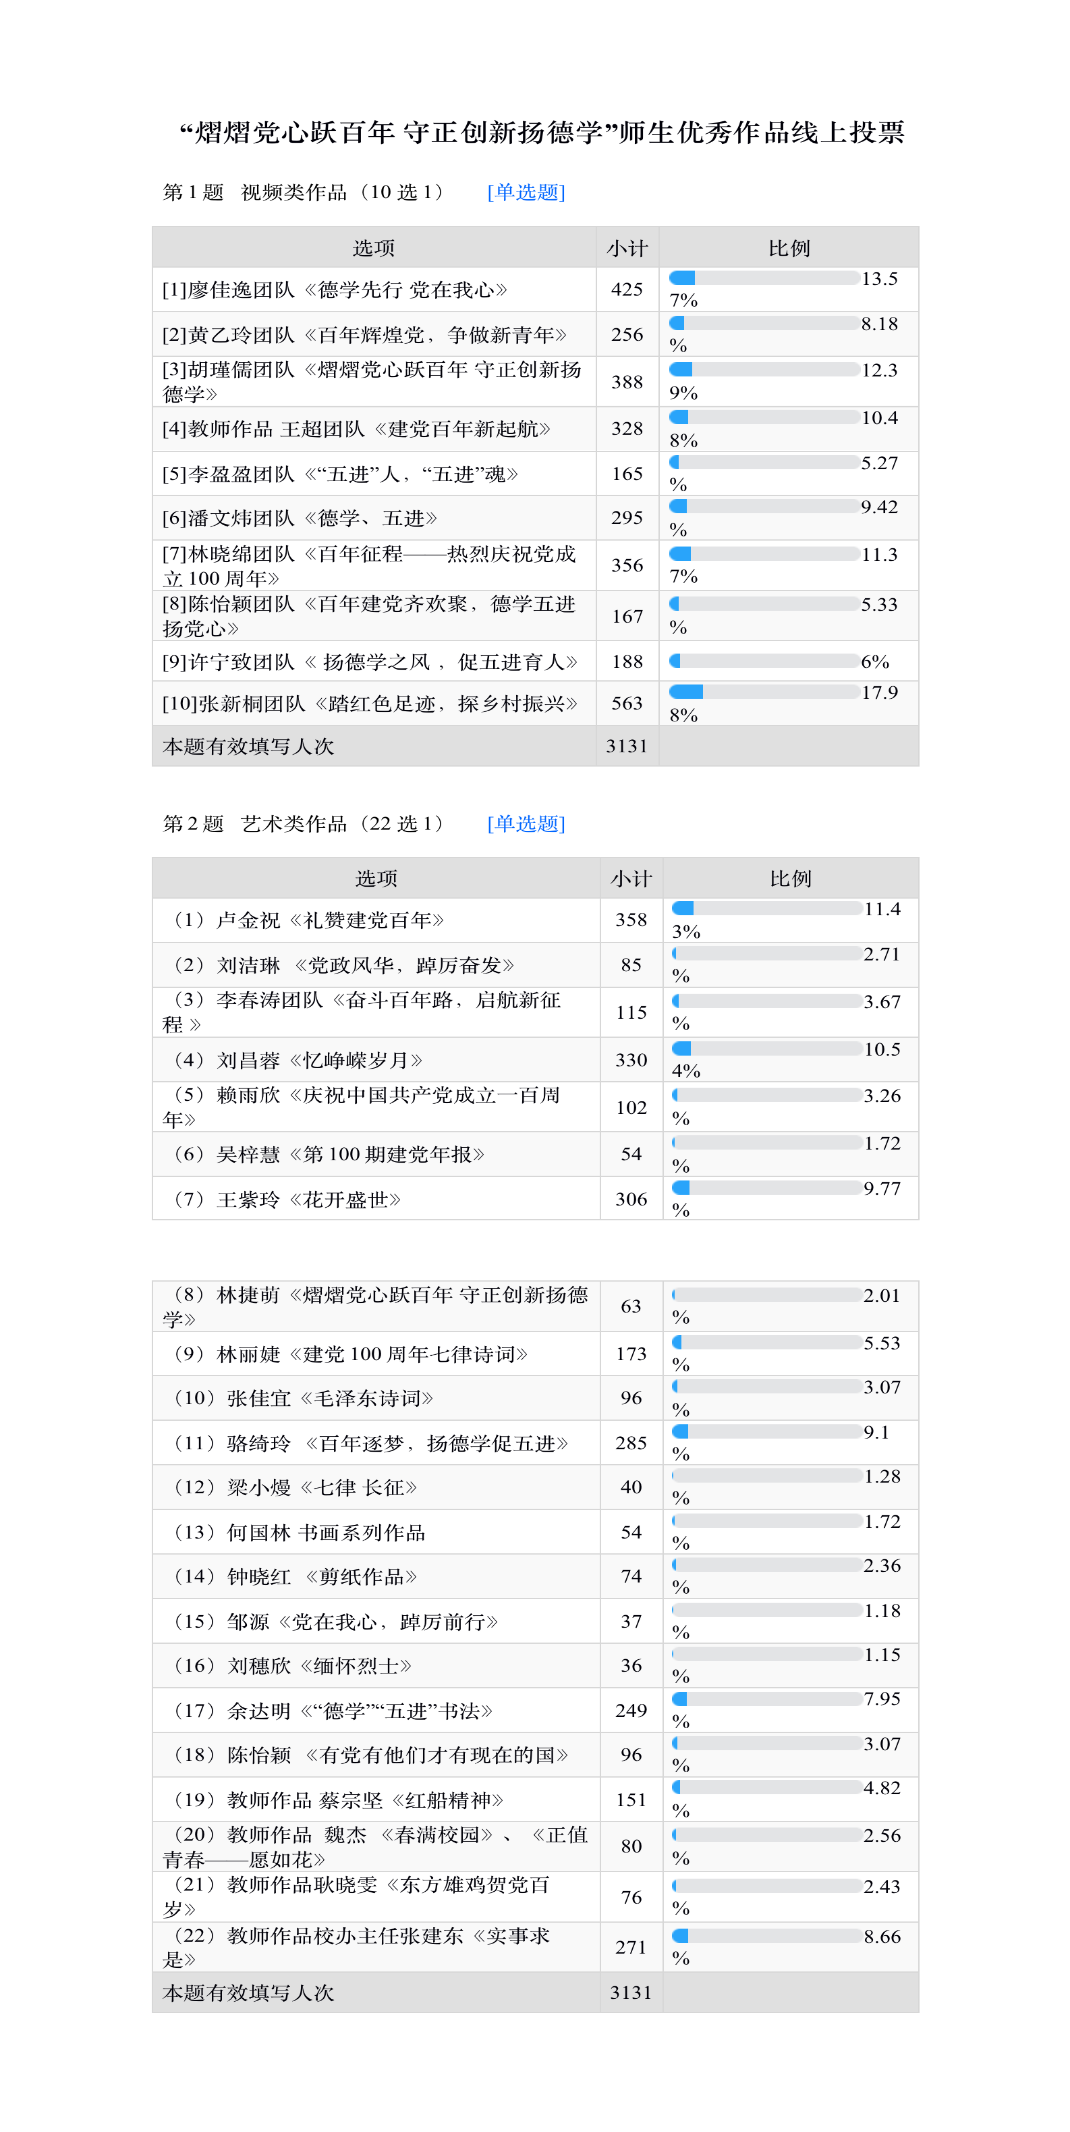Click the progress bar for 廖佳逸团队 entry
The width and height of the screenshot is (1070, 2132).
pyautogui.click(x=764, y=278)
